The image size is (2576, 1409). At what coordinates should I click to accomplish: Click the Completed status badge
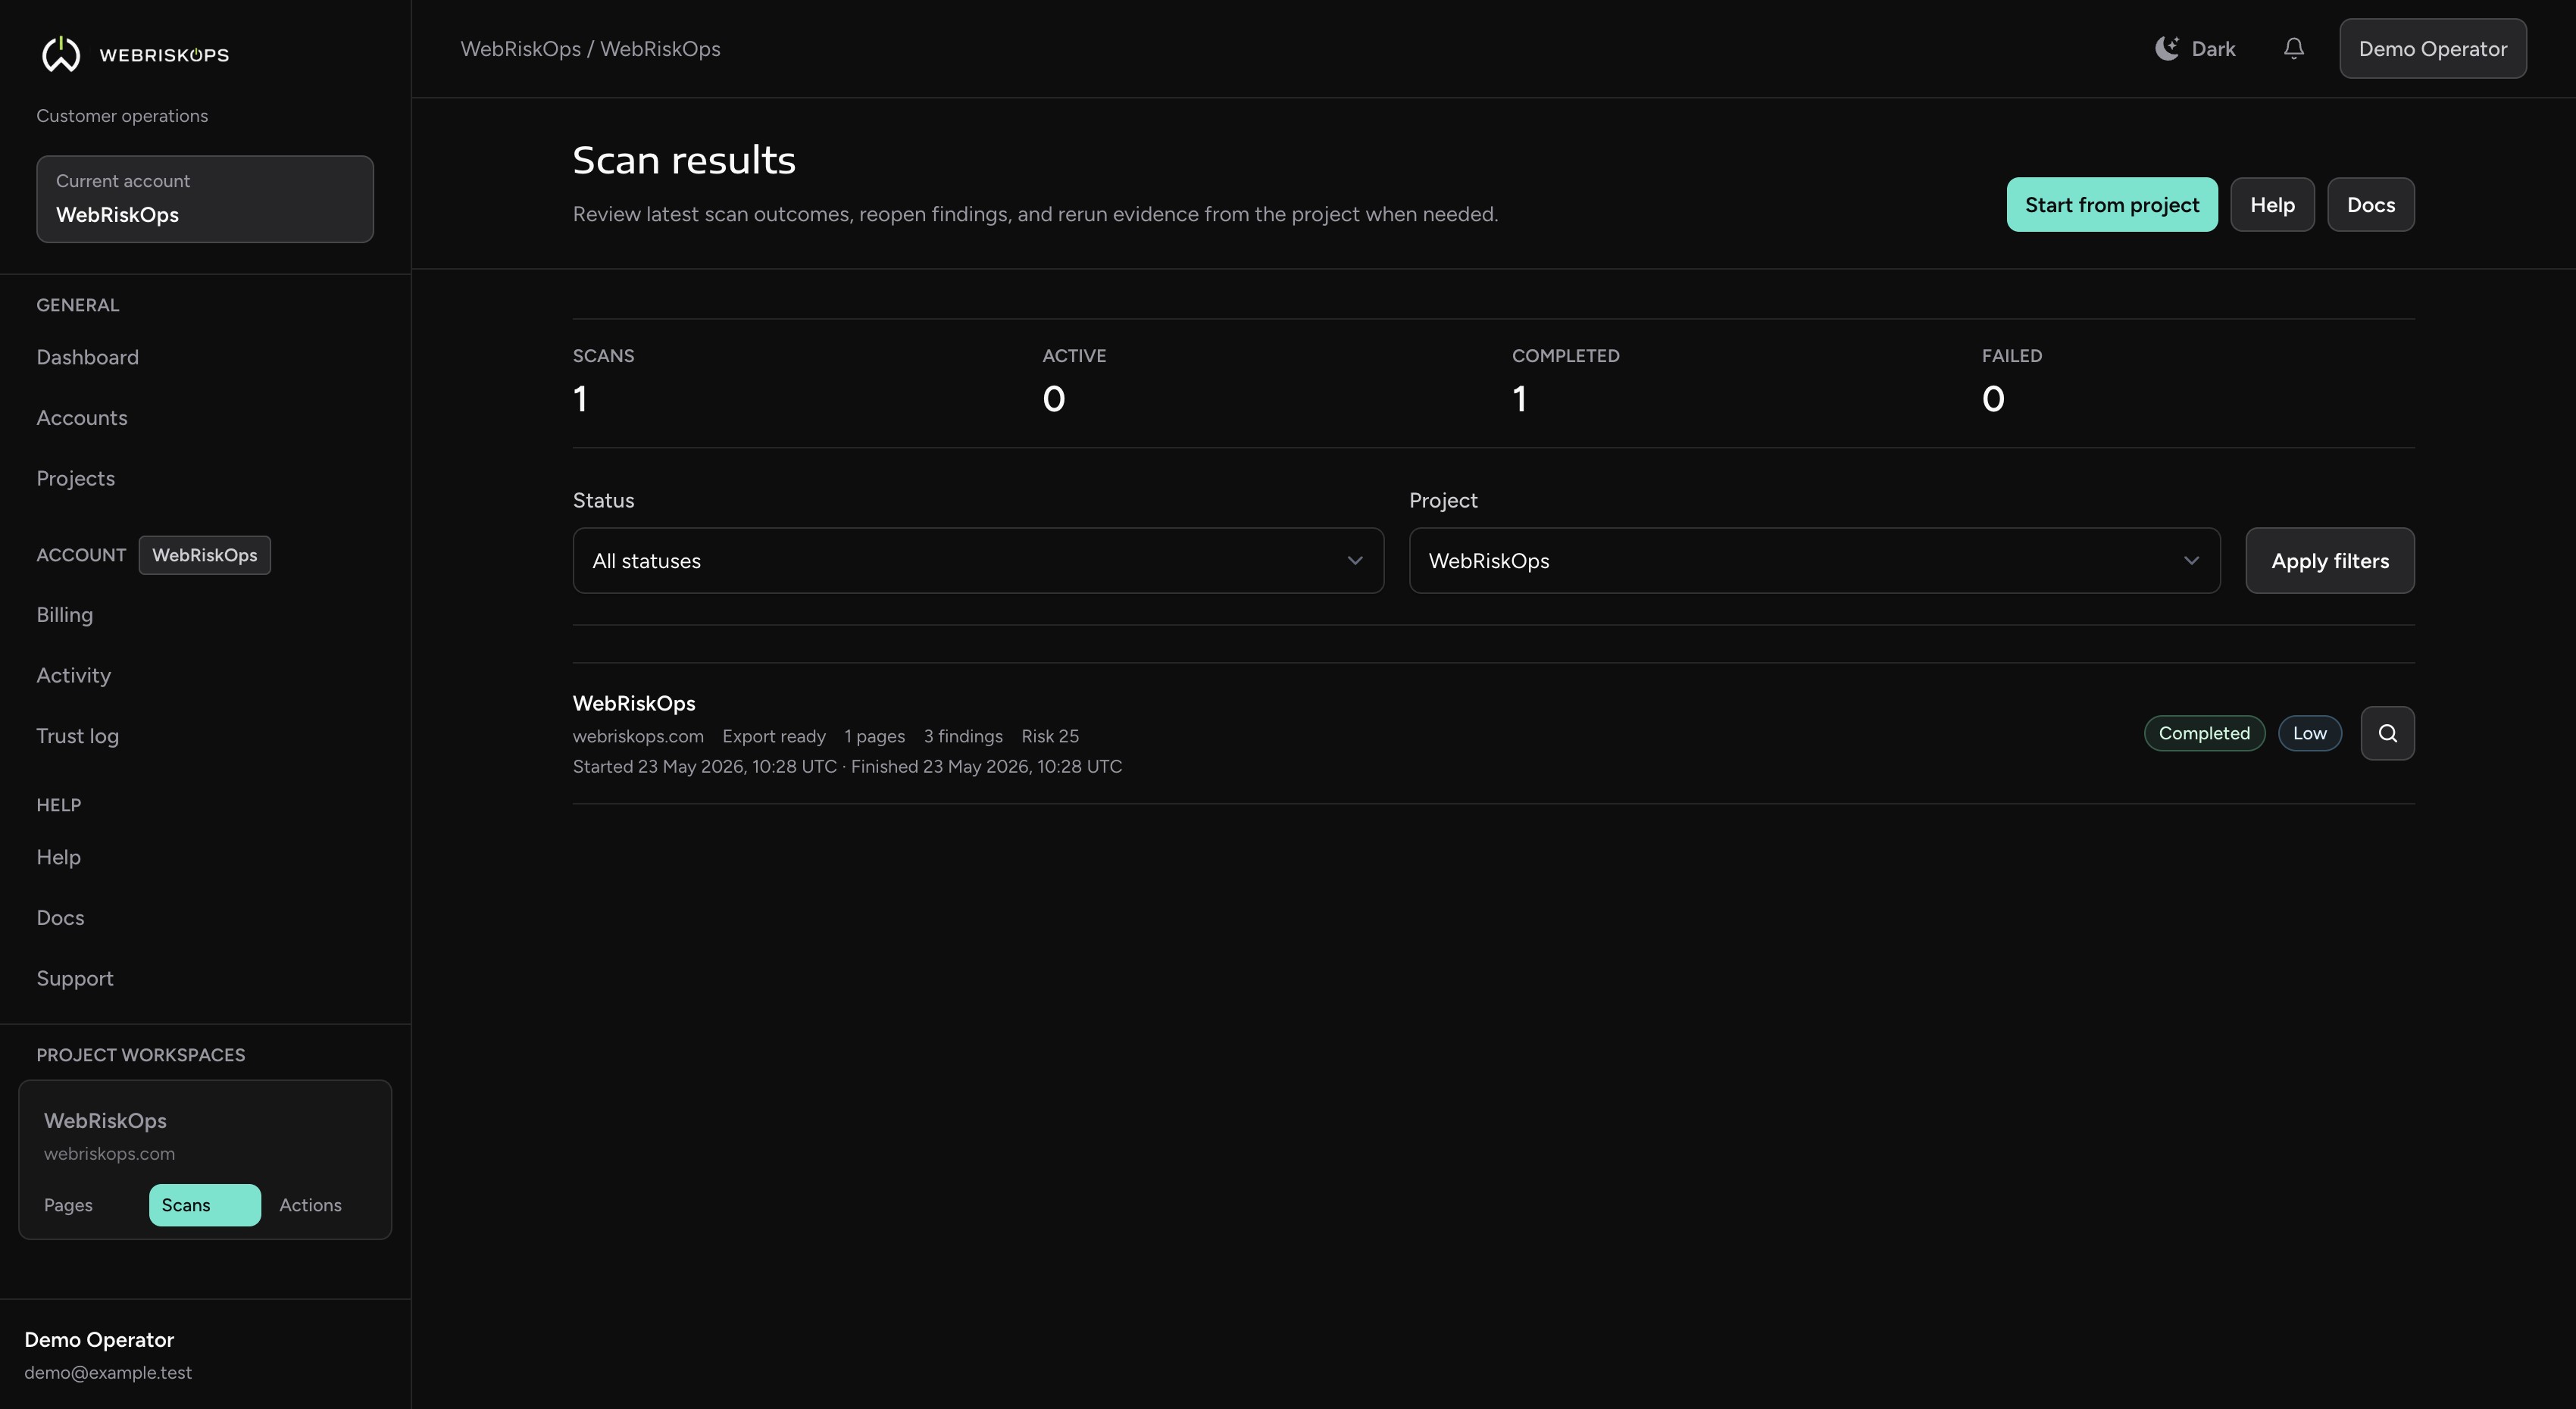pyautogui.click(x=2204, y=733)
